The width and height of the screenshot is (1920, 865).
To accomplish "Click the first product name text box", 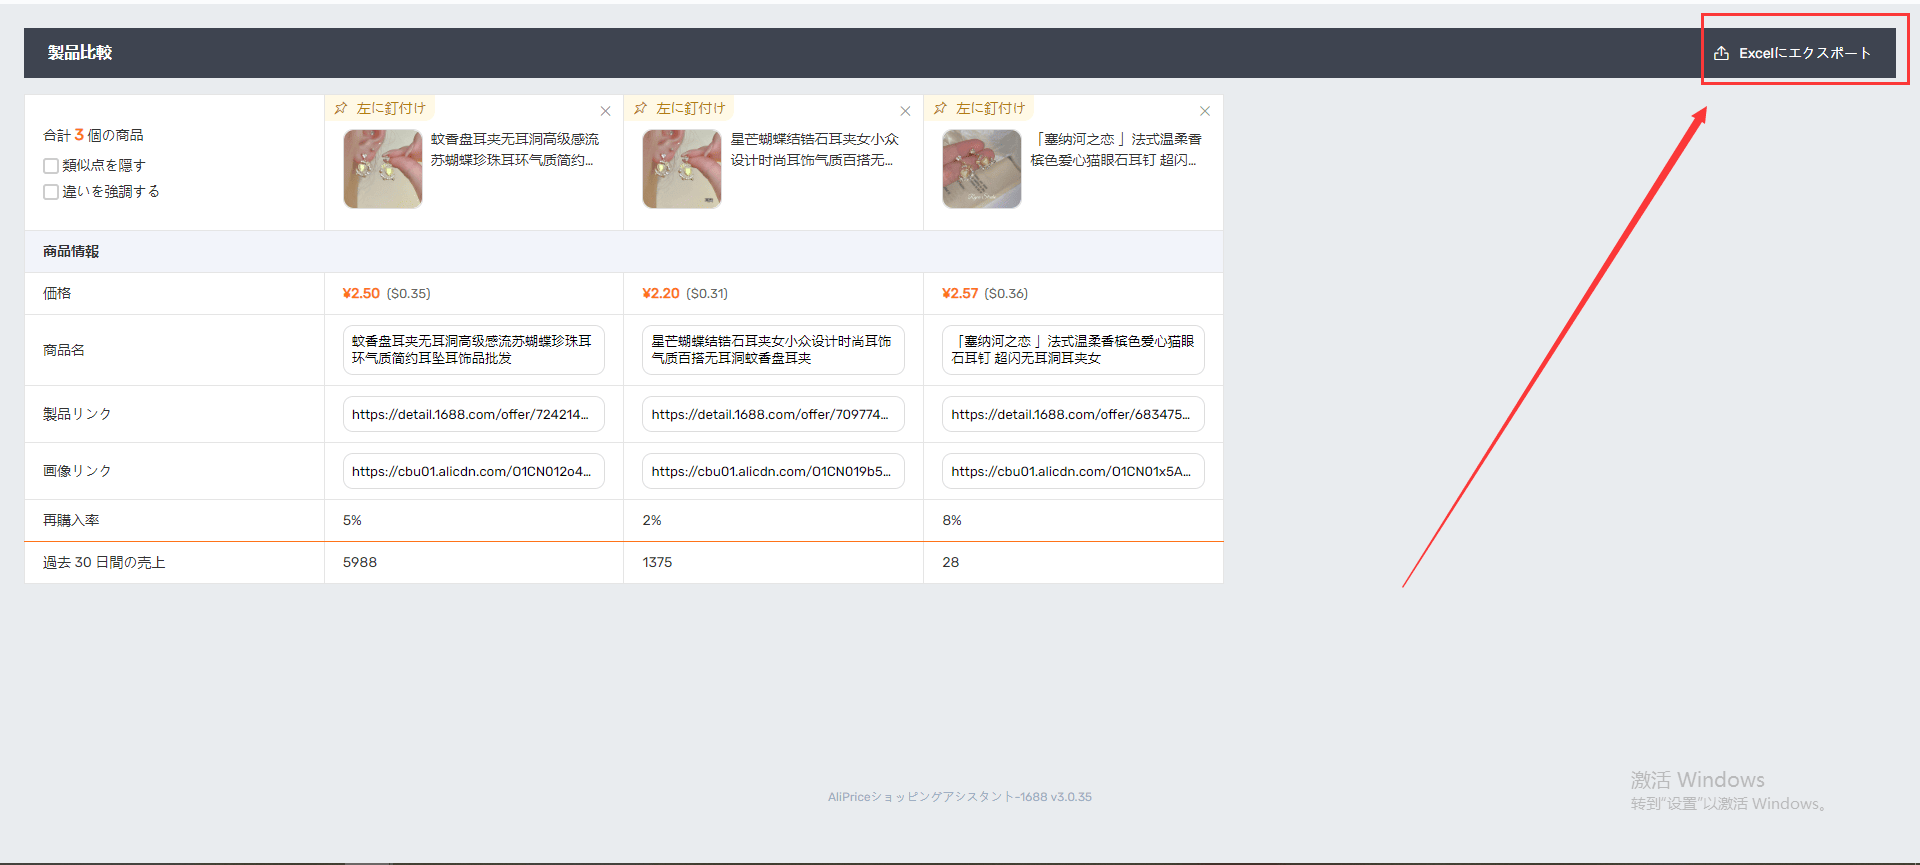I will [474, 350].
